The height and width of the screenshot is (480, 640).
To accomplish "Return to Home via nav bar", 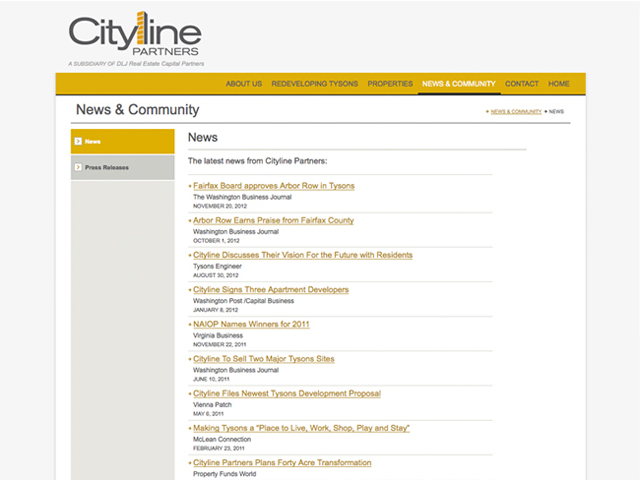I will click(x=559, y=84).
